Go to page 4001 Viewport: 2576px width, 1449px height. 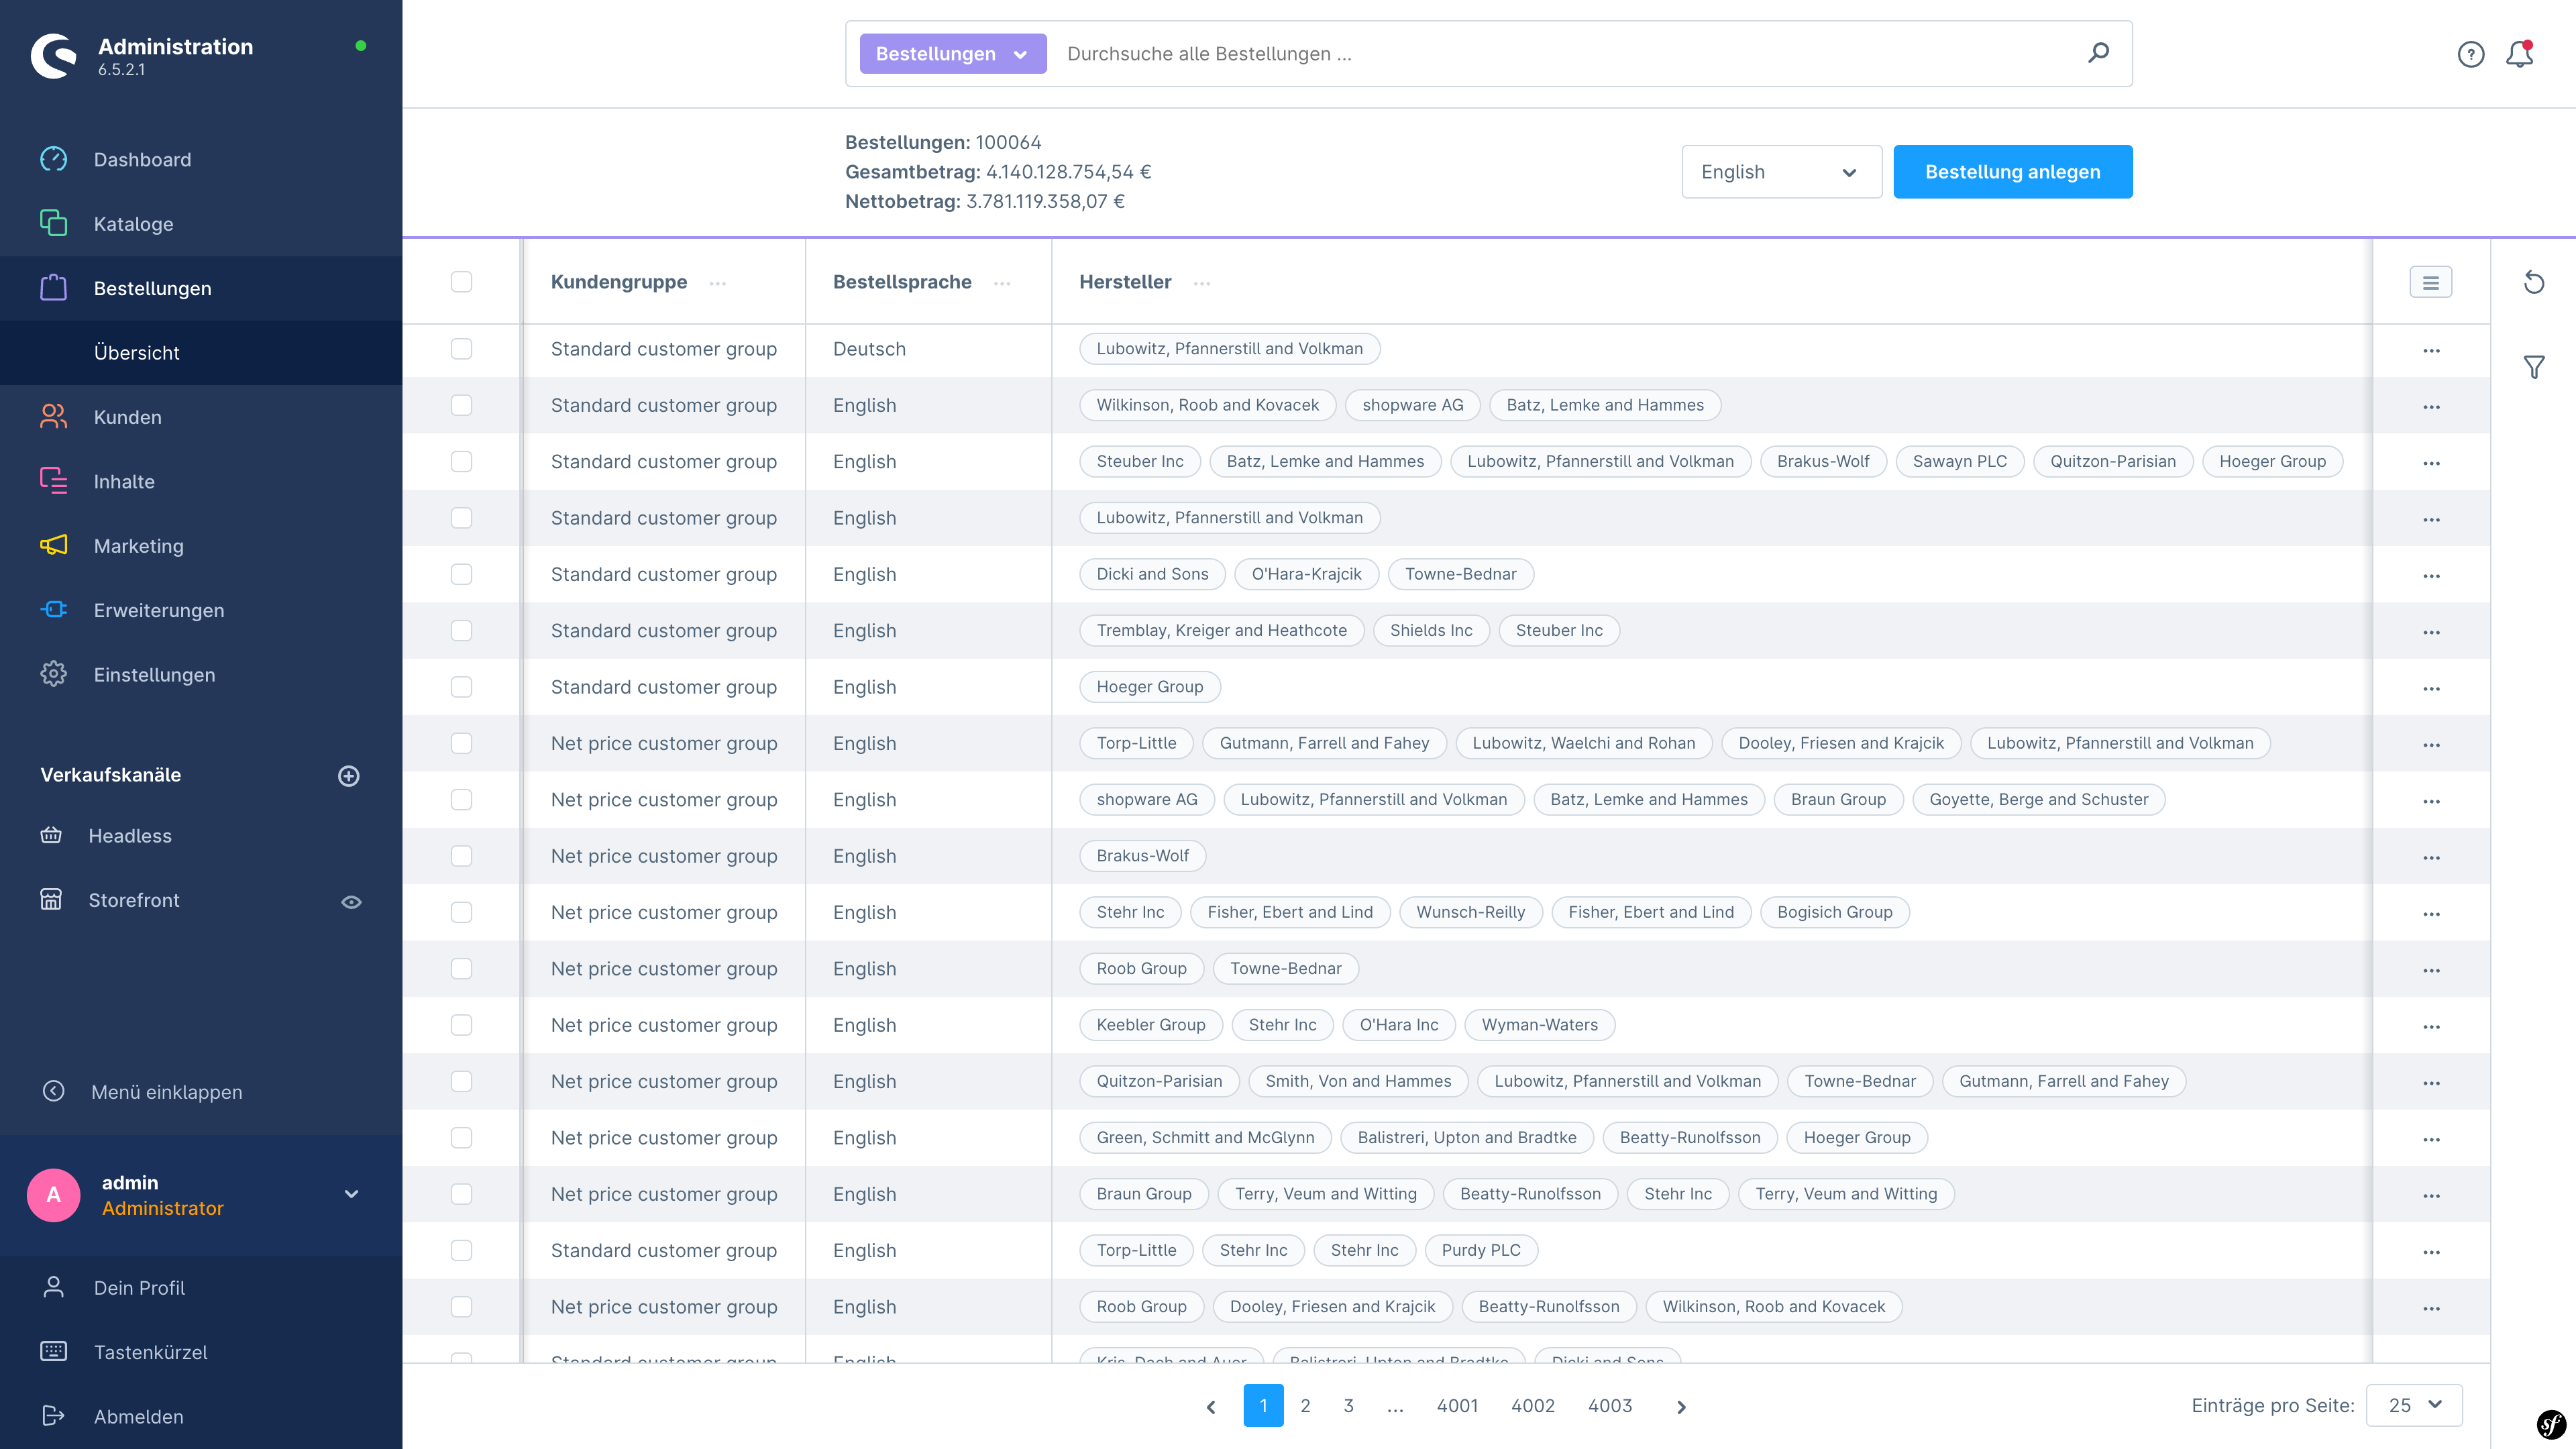1457,1405
